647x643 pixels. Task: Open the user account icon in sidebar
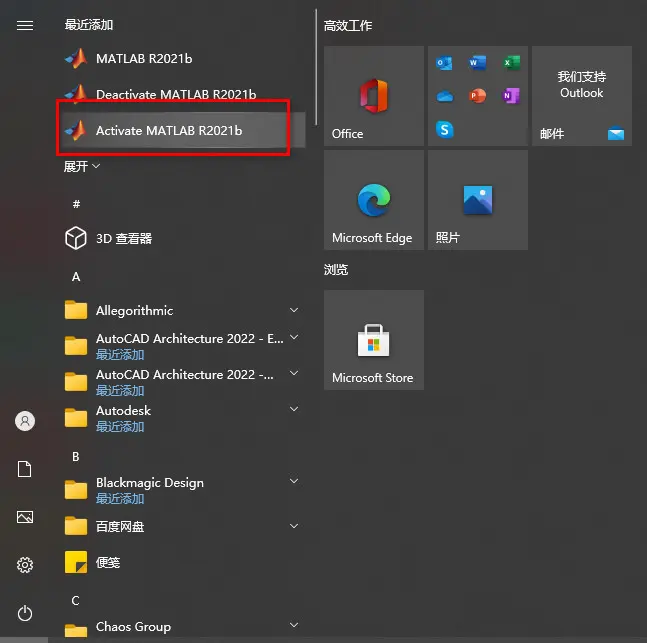[x=25, y=421]
